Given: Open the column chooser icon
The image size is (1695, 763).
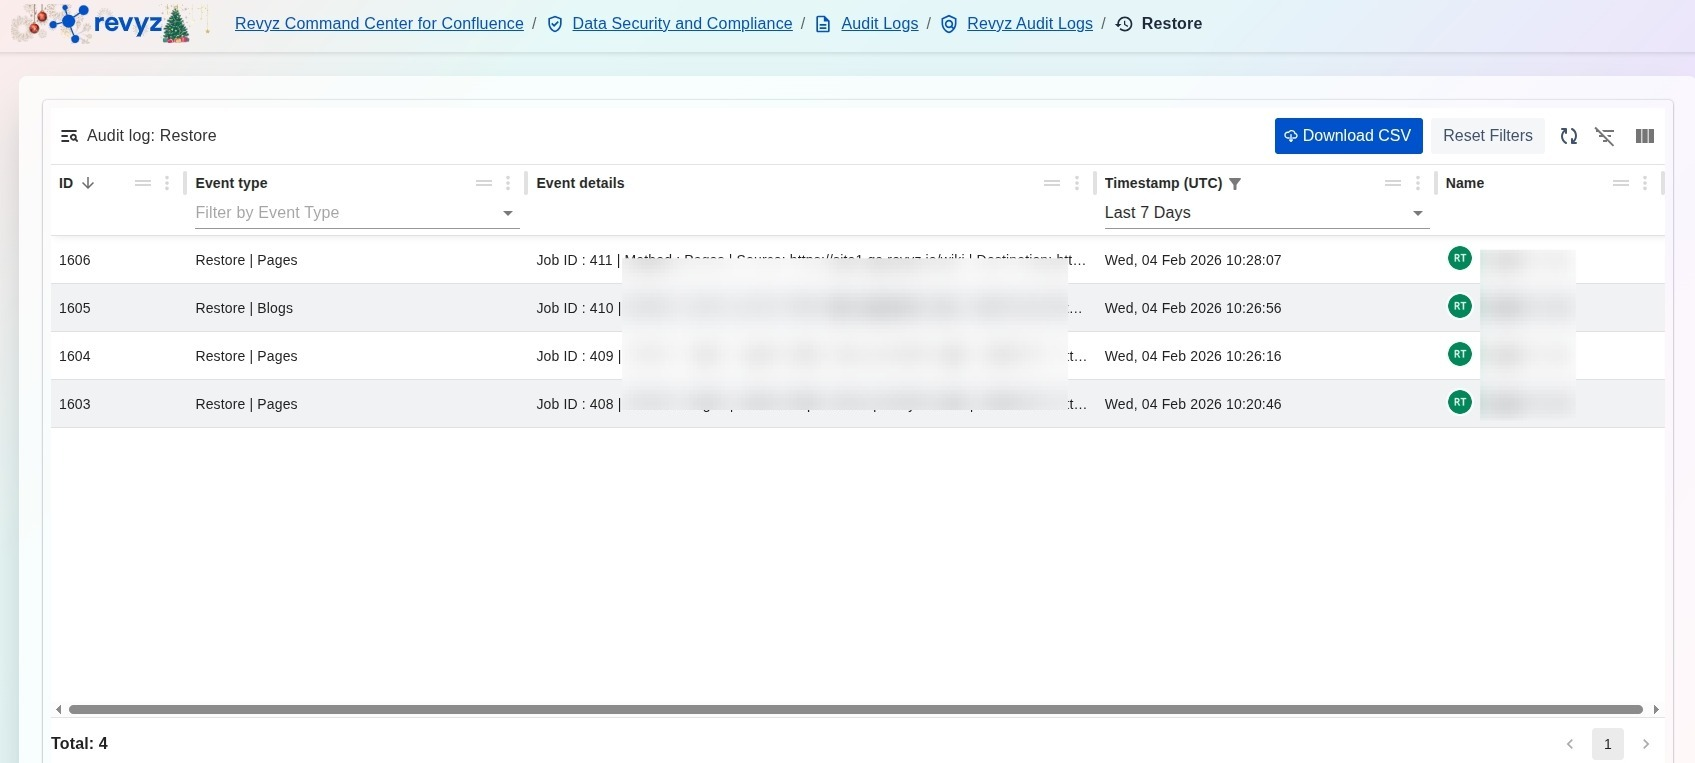Looking at the screenshot, I should (x=1644, y=136).
